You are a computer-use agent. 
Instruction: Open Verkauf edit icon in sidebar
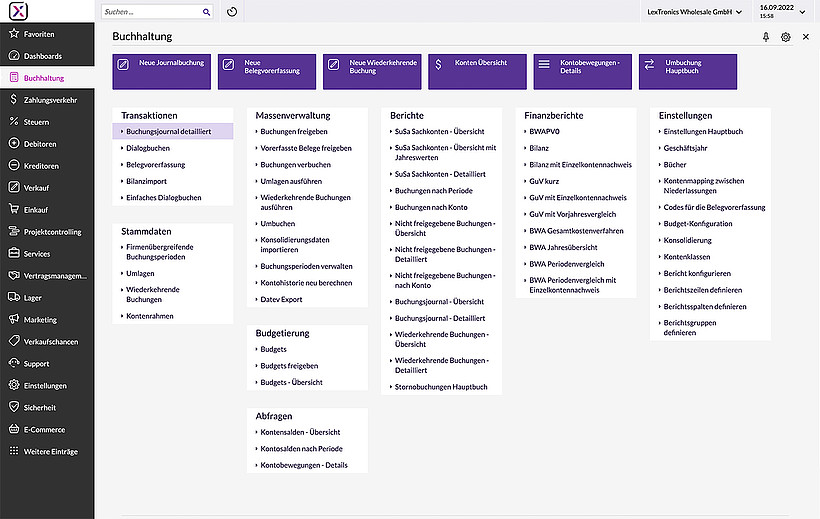(14, 187)
